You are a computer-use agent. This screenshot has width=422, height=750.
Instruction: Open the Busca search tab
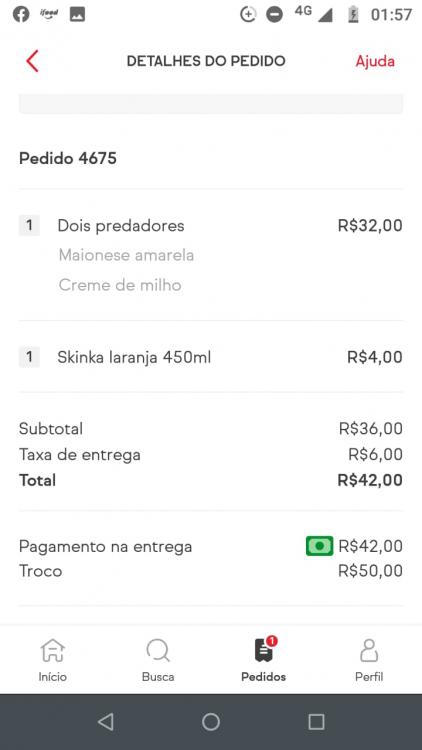point(158,660)
